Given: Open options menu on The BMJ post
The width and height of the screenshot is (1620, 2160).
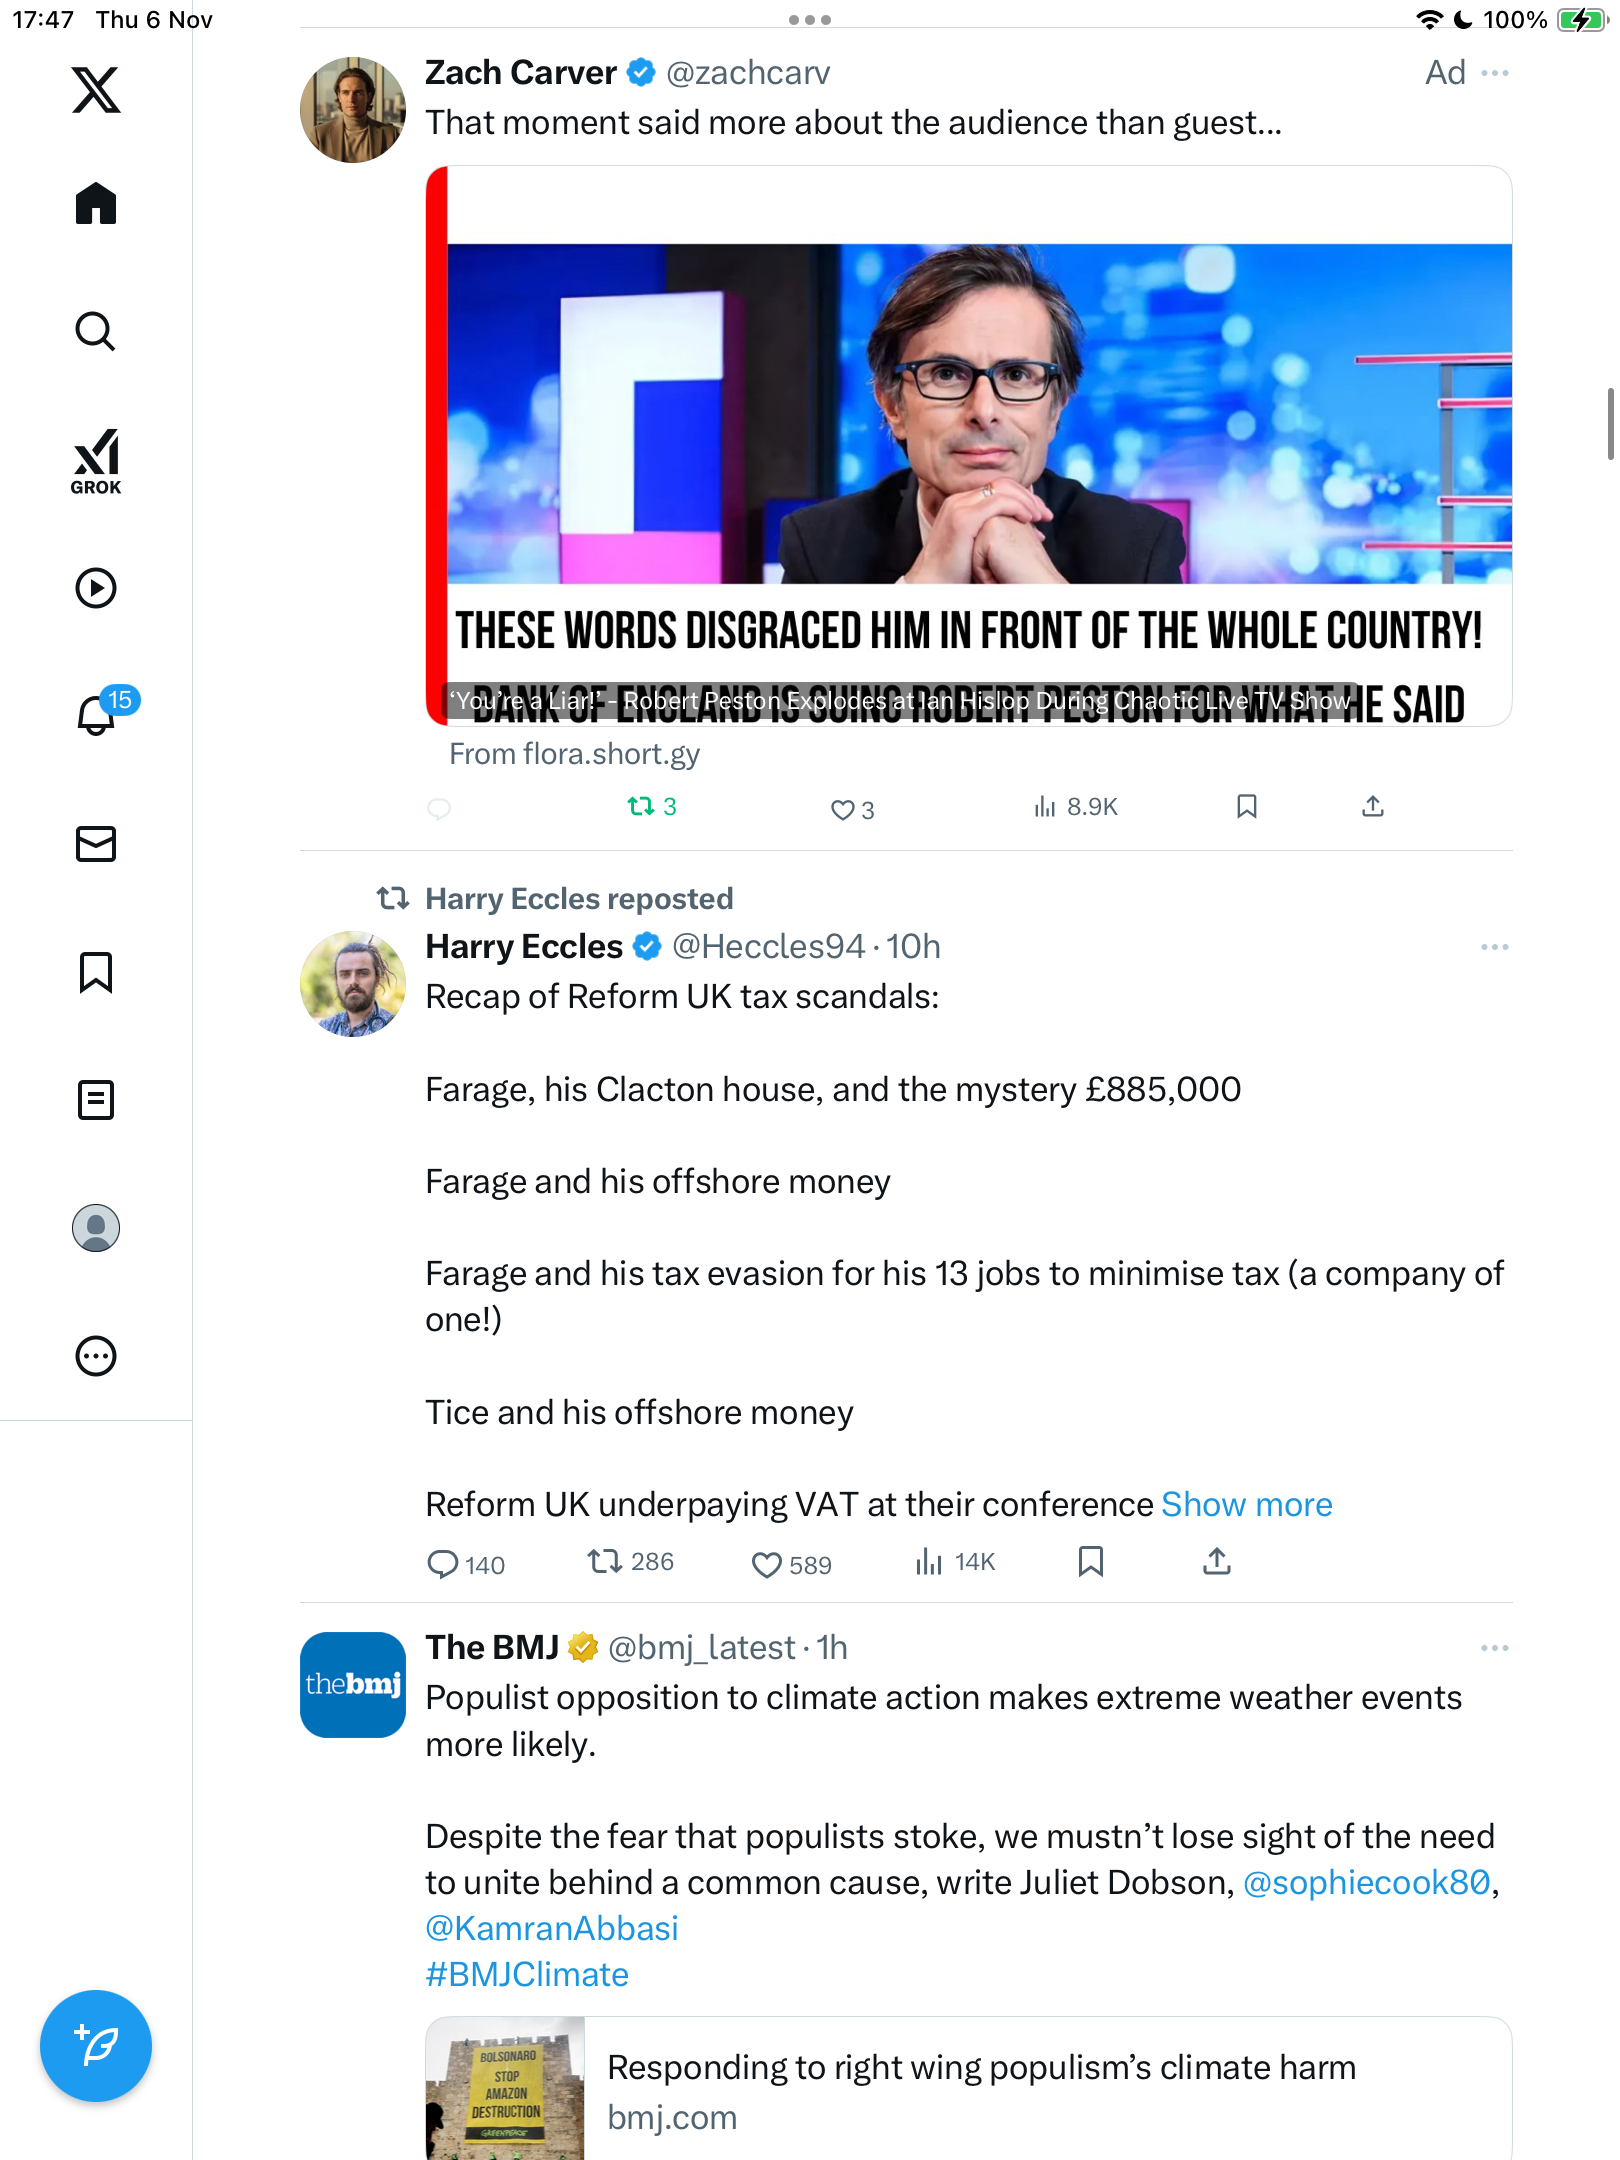Looking at the screenshot, I should [x=1495, y=1648].
